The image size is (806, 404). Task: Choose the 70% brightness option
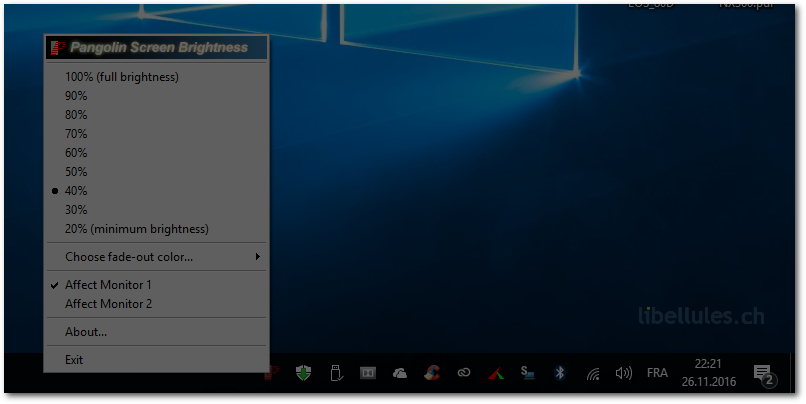tap(157, 134)
